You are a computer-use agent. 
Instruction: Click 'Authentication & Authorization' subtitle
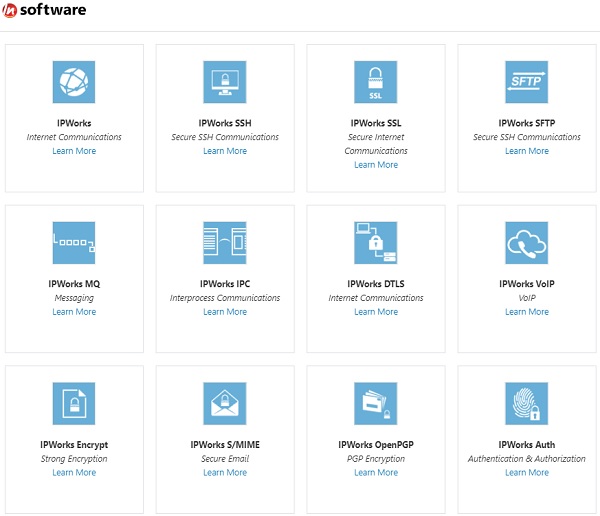point(527,459)
